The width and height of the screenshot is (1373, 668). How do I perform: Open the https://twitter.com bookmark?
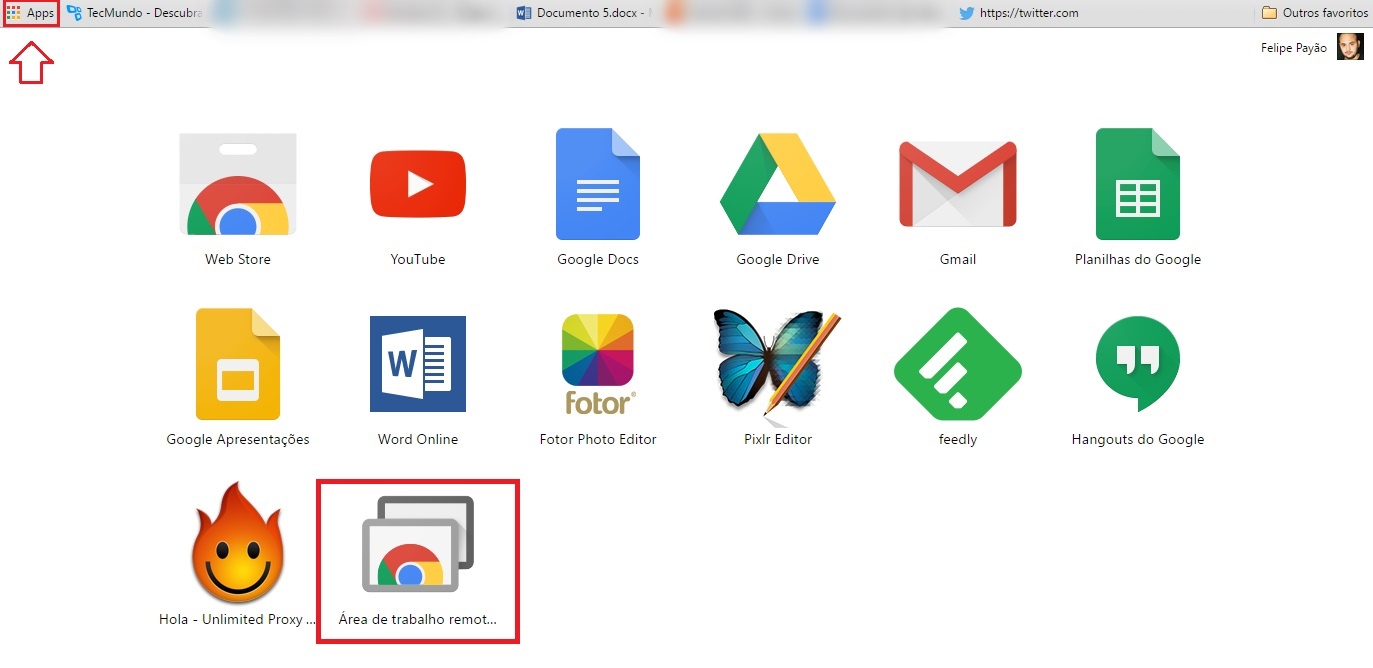point(1018,13)
